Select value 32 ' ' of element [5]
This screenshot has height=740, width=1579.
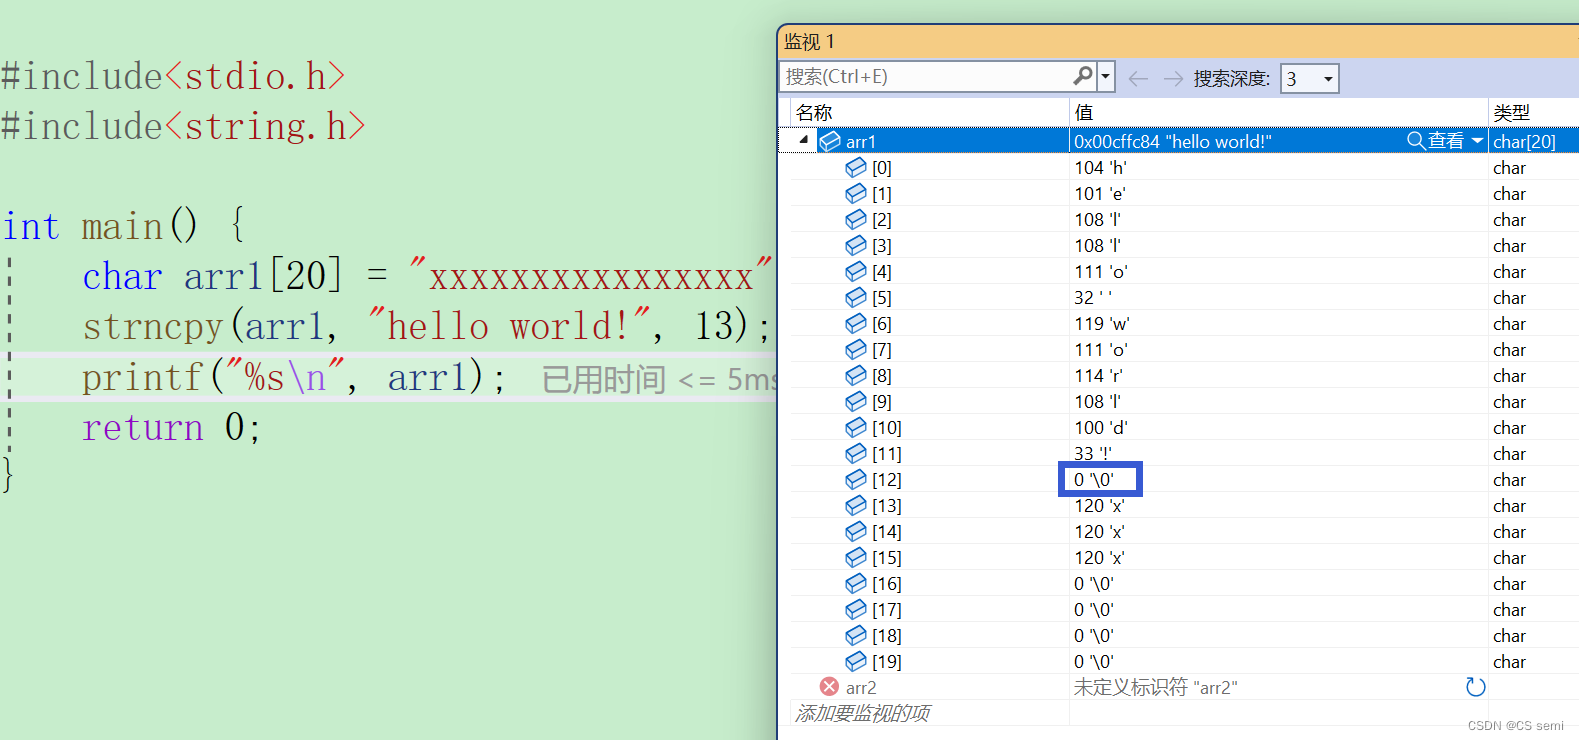point(1093,298)
